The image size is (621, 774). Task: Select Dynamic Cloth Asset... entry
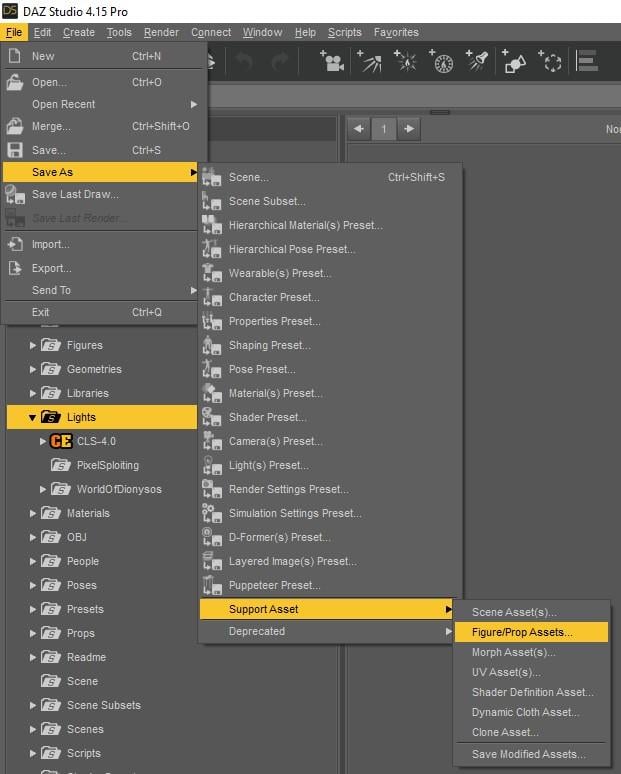[x=531, y=712]
